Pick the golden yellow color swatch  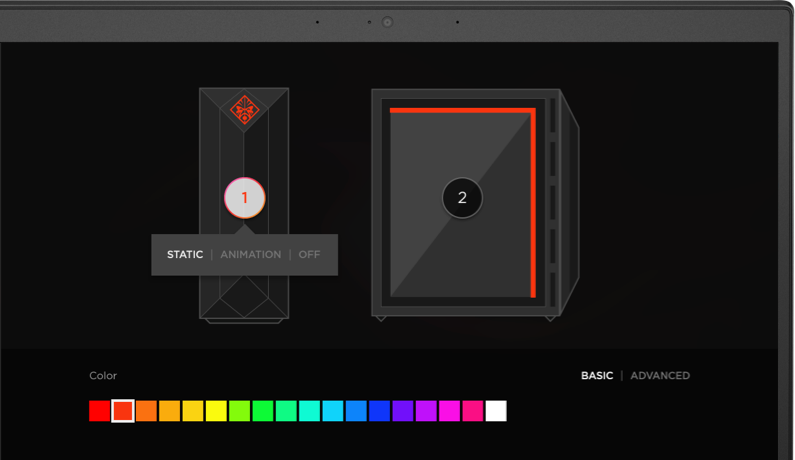(x=193, y=411)
